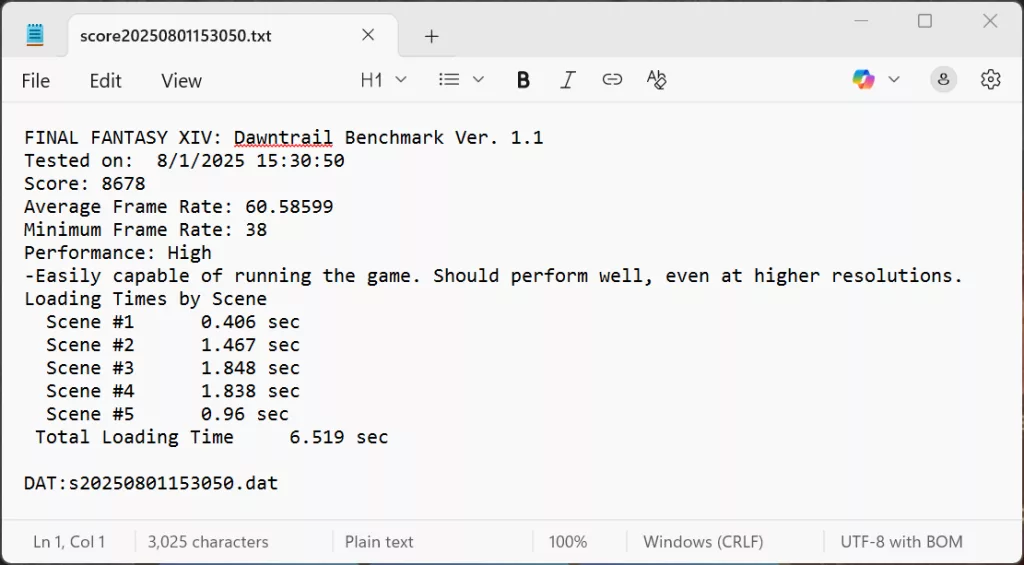This screenshot has width=1024, height=565.
Task: Open the Edit menu
Action: [105, 80]
